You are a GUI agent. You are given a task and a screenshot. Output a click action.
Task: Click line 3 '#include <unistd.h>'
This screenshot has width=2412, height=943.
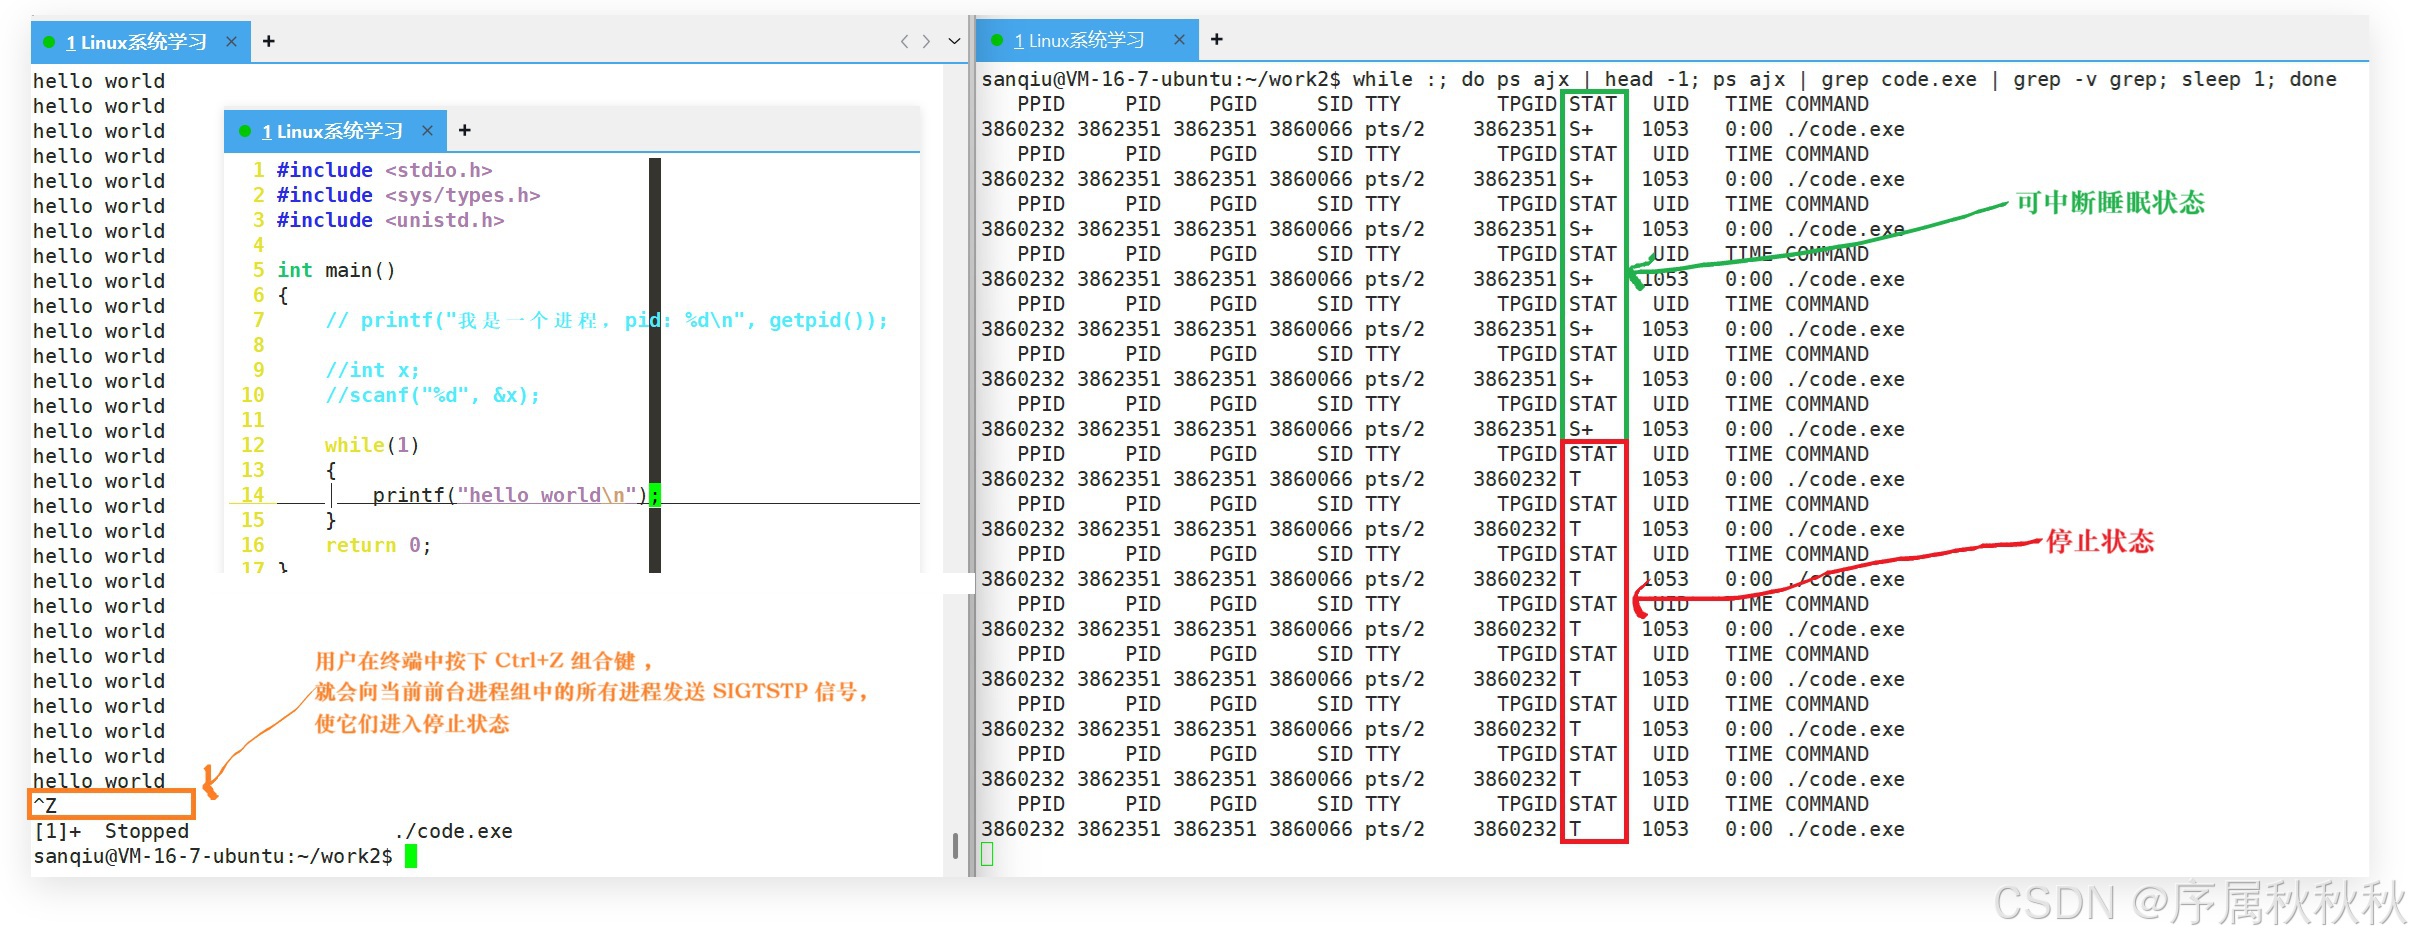pos(390,220)
